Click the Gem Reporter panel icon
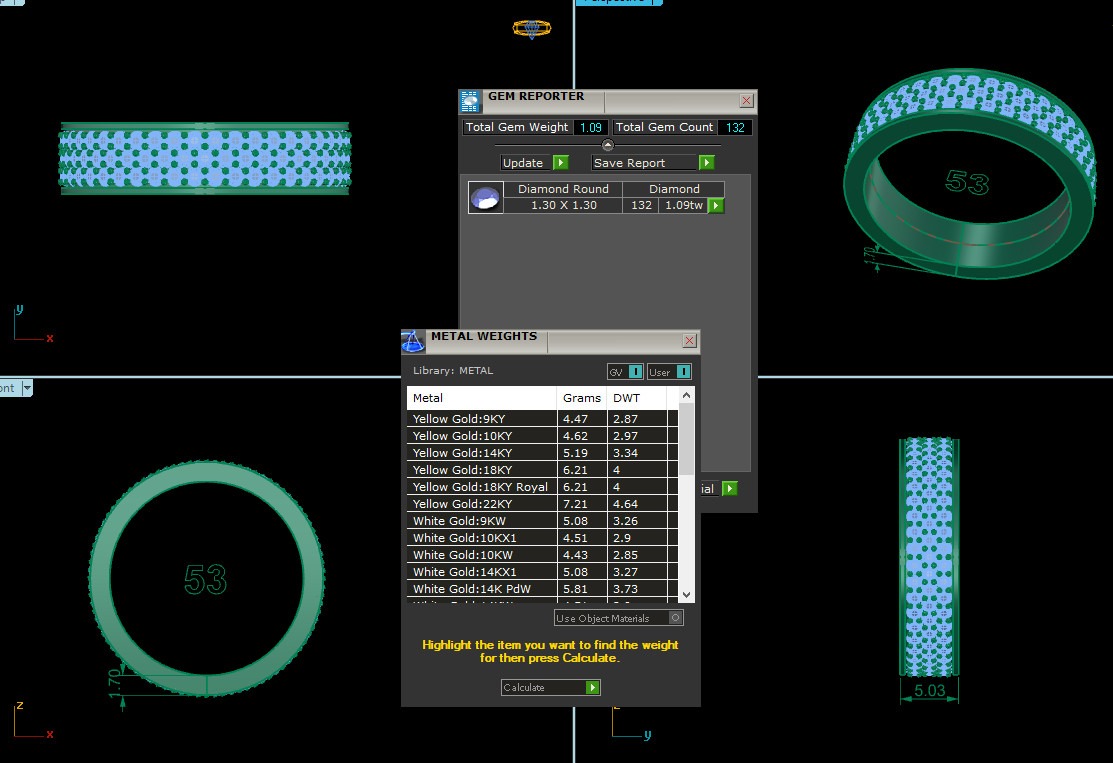The width and height of the screenshot is (1113, 763). (470, 101)
